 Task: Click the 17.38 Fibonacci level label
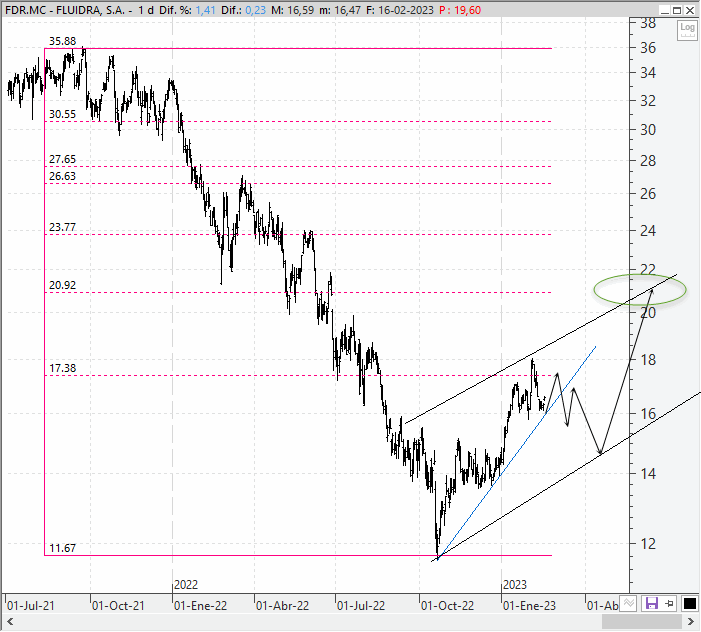pyautogui.click(x=63, y=368)
